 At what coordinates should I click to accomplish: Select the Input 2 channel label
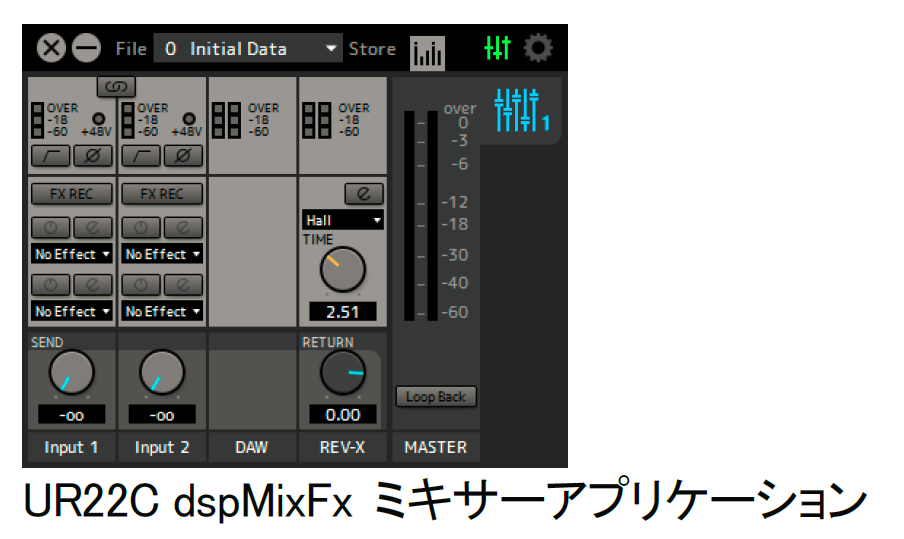(x=162, y=447)
